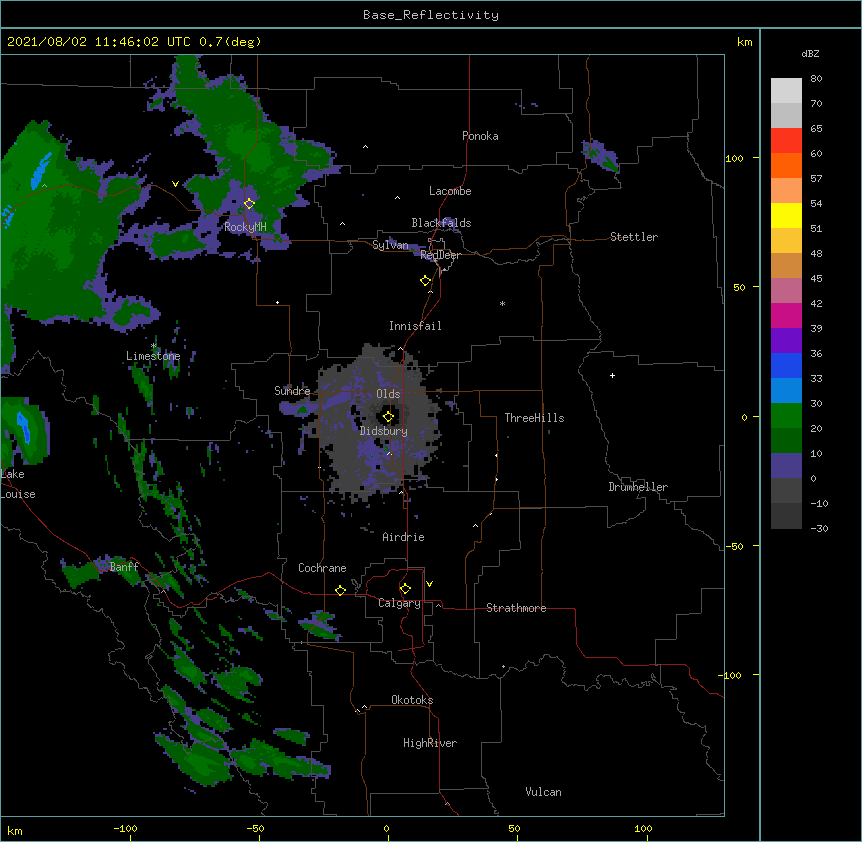This screenshot has height=842, width=862.
Task: Click the yellow marker above Calgary label
Action: pos(405,589)
